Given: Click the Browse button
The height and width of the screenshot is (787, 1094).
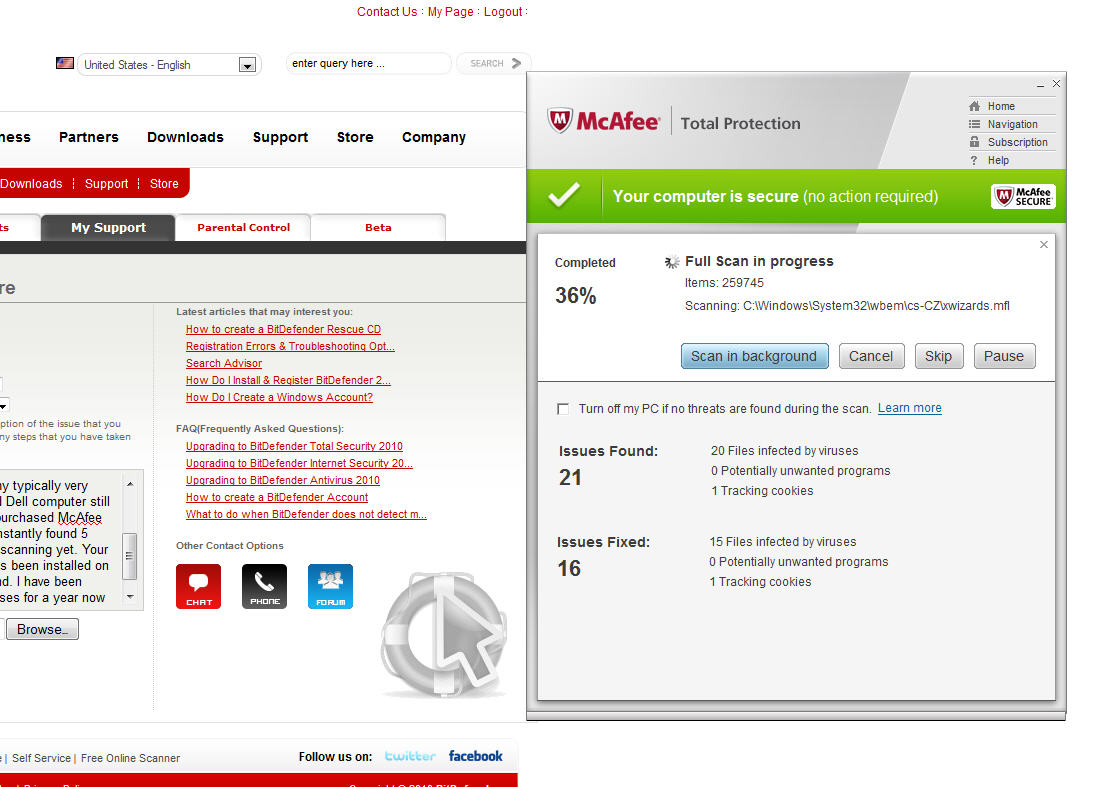Looking at the screenshot, I should [43, 629].
